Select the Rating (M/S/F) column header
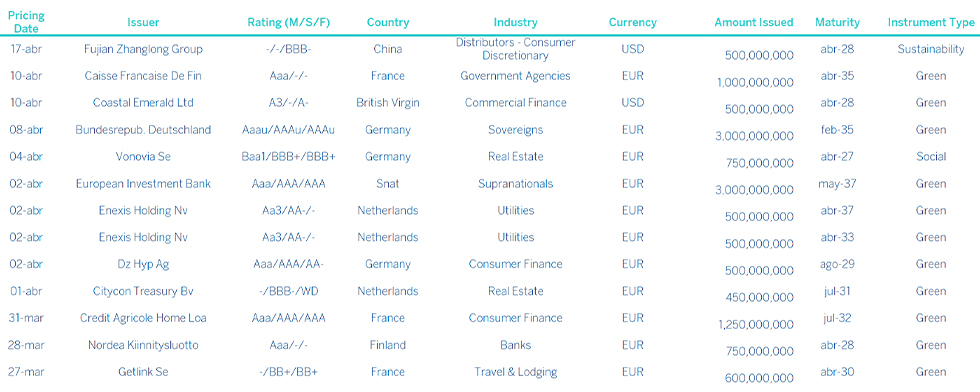The height and width of the screenshot is (392, 980). 289,23
